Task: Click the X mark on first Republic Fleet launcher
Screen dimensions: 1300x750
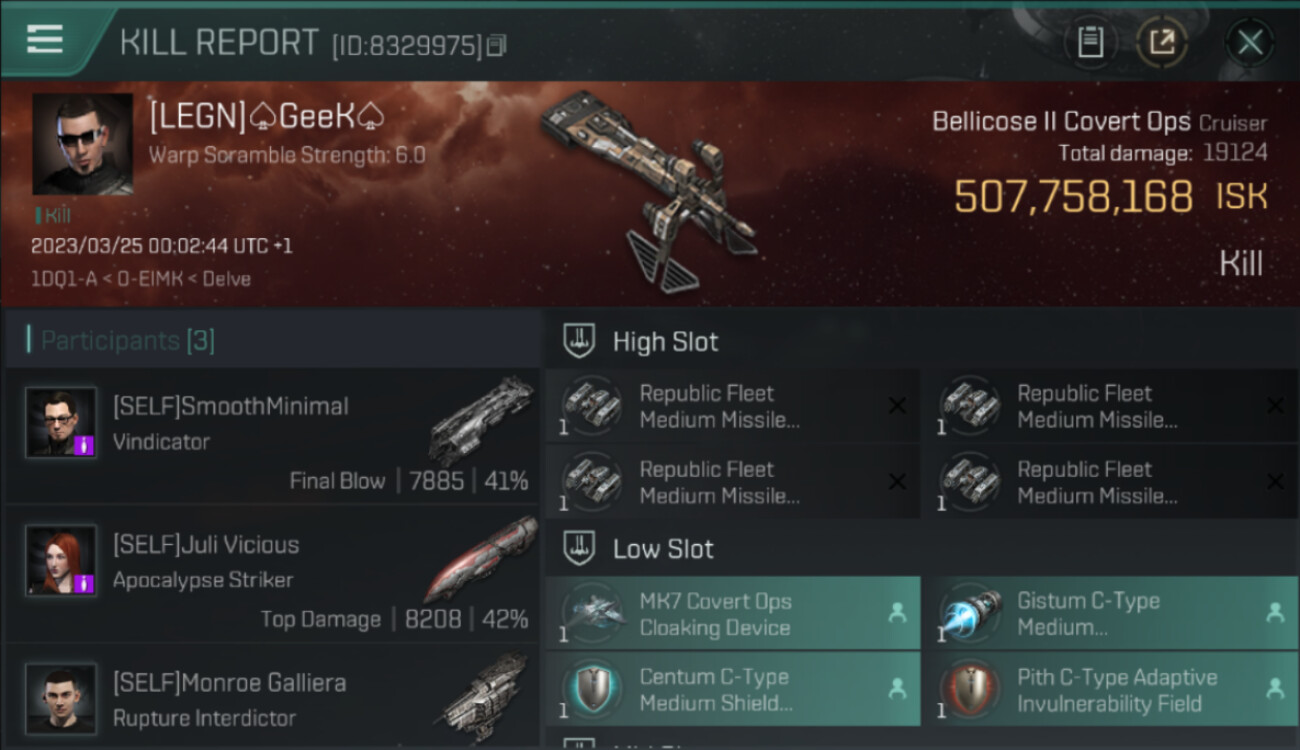Action: click(x=897, y=405)
